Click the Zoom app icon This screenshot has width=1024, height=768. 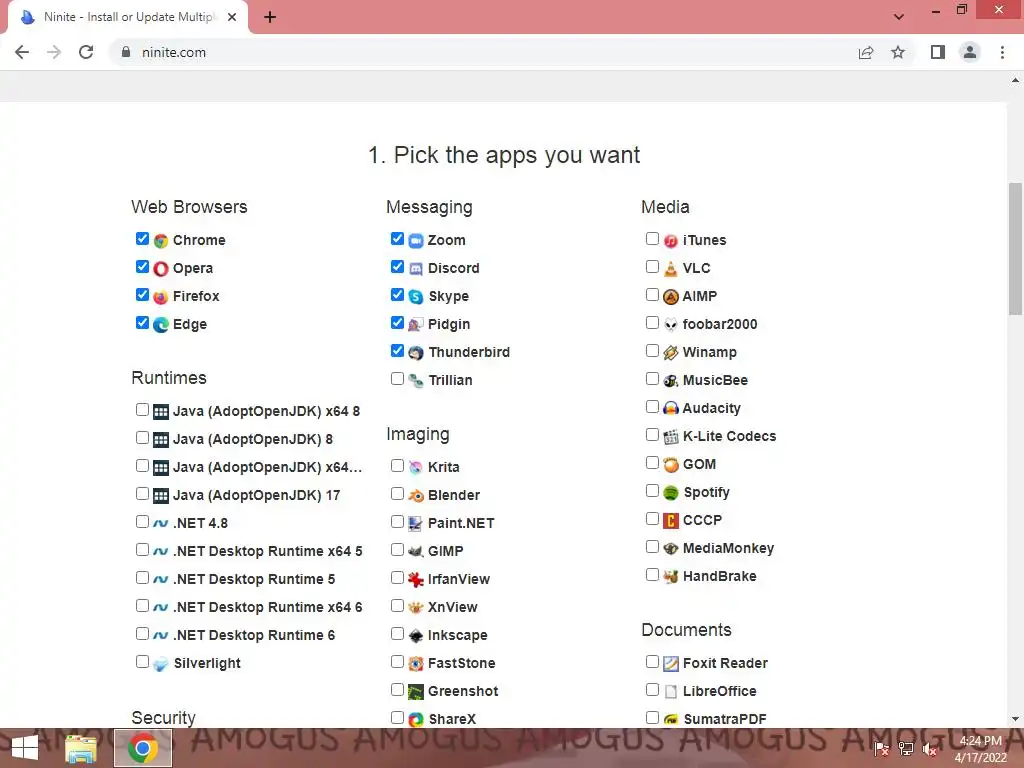[x=416, y=241]
